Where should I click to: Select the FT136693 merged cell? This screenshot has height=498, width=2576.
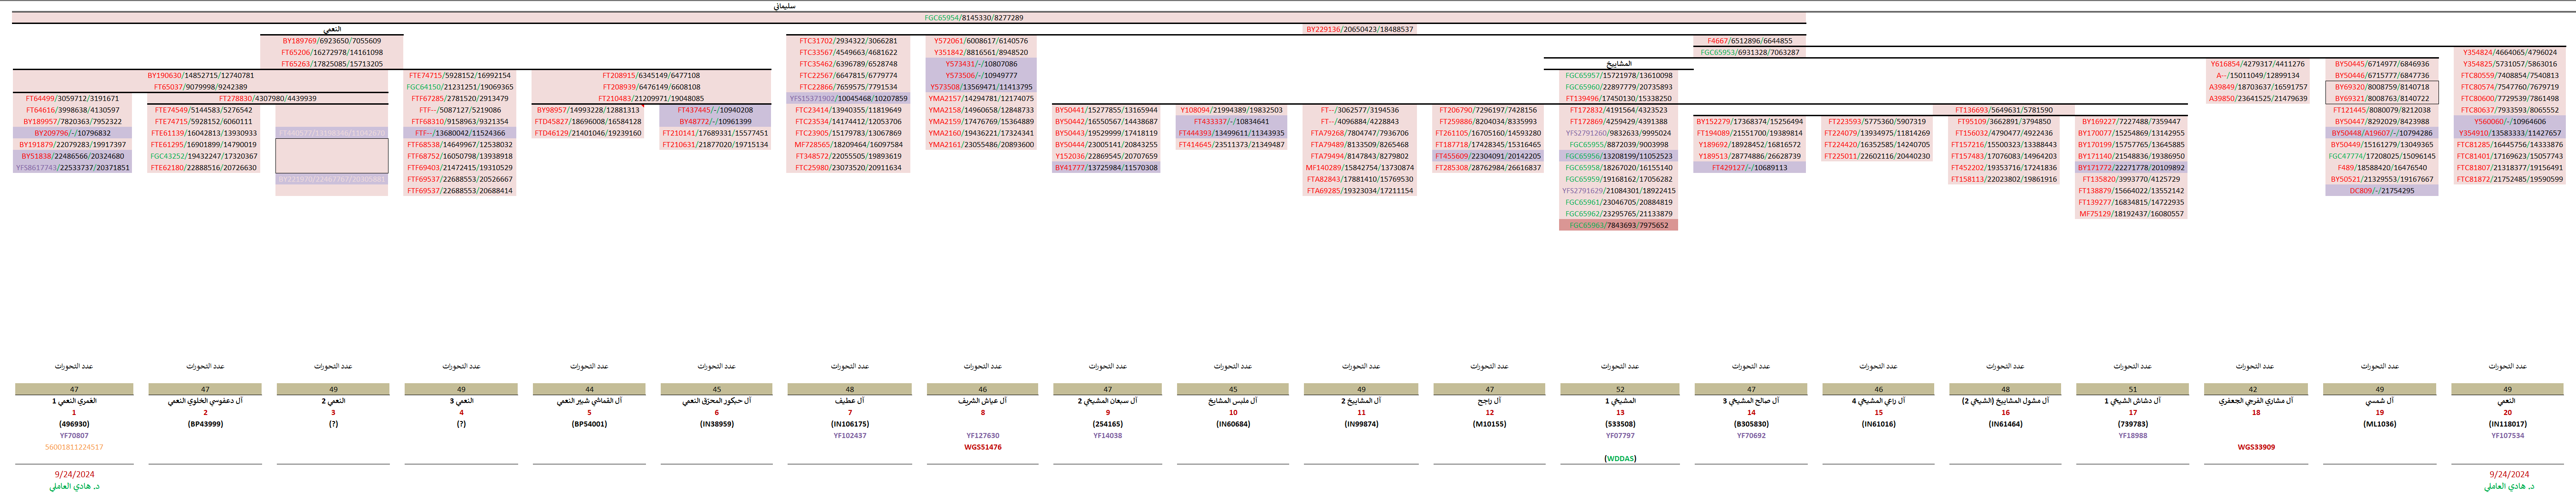(x=2003, y=110)
